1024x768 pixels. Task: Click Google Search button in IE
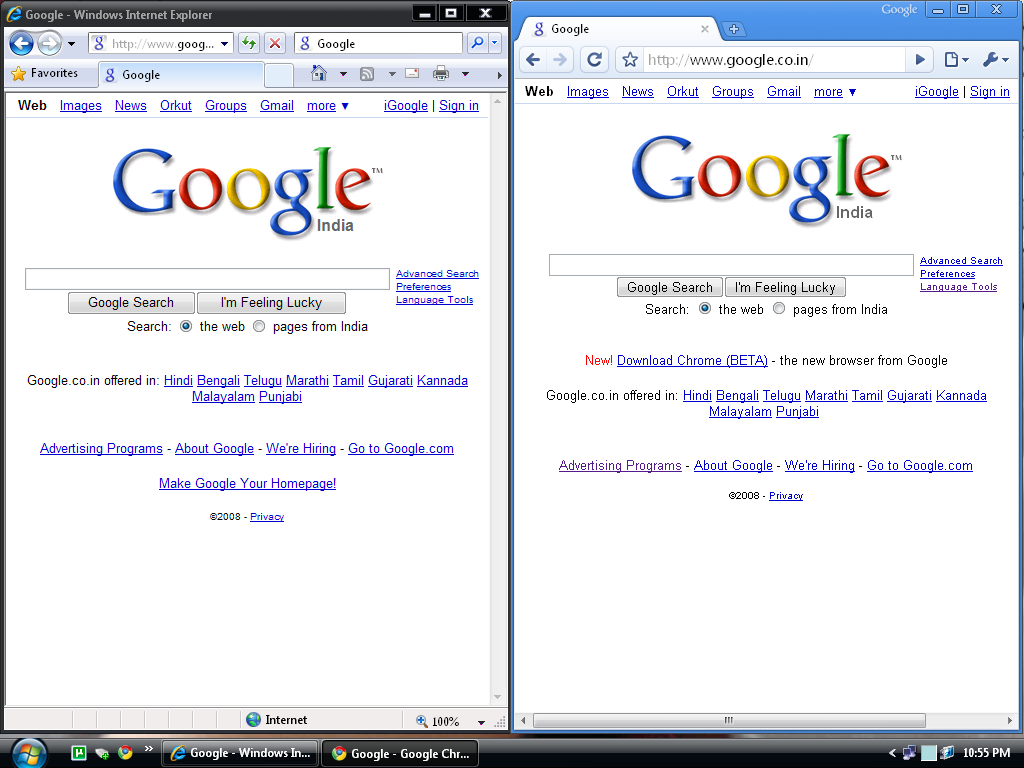131,302
